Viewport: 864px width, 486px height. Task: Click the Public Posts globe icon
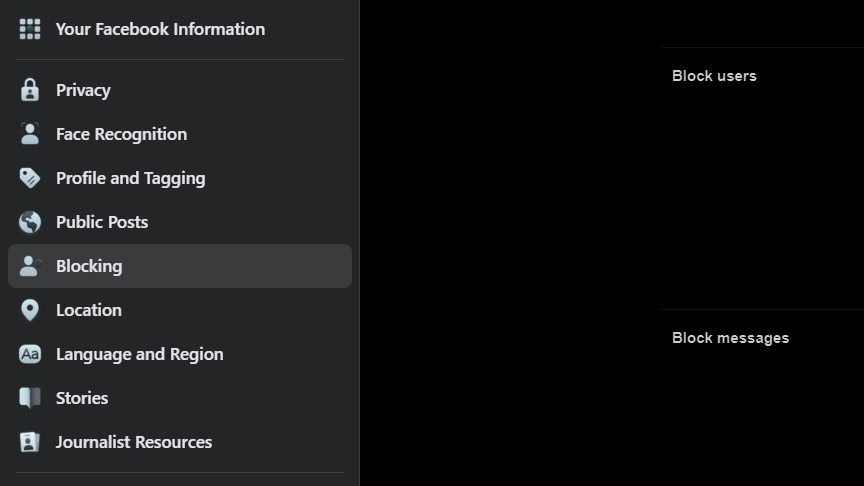(x=30, y=222)
